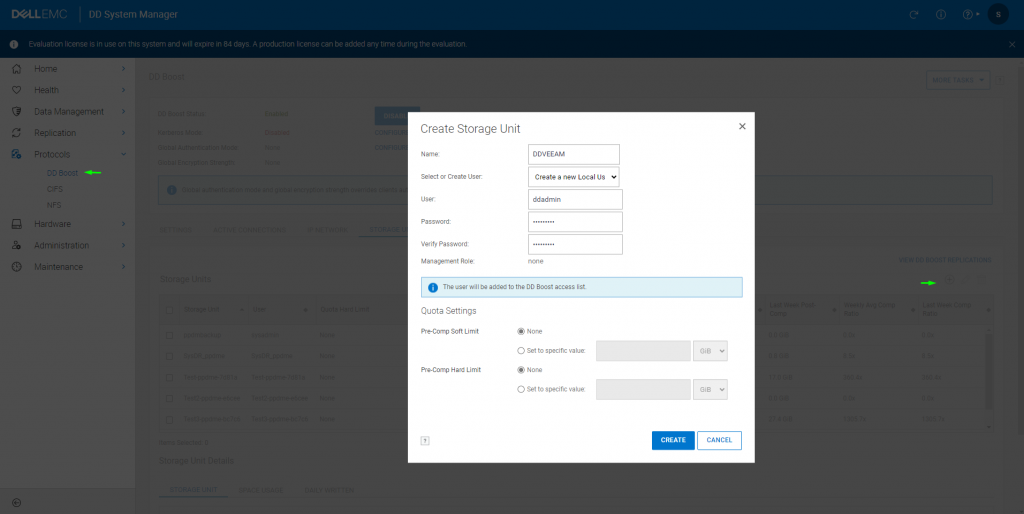Click the small help icon in dialog footer
This screenshot has height=514, width=1024.
pos(425,440)
